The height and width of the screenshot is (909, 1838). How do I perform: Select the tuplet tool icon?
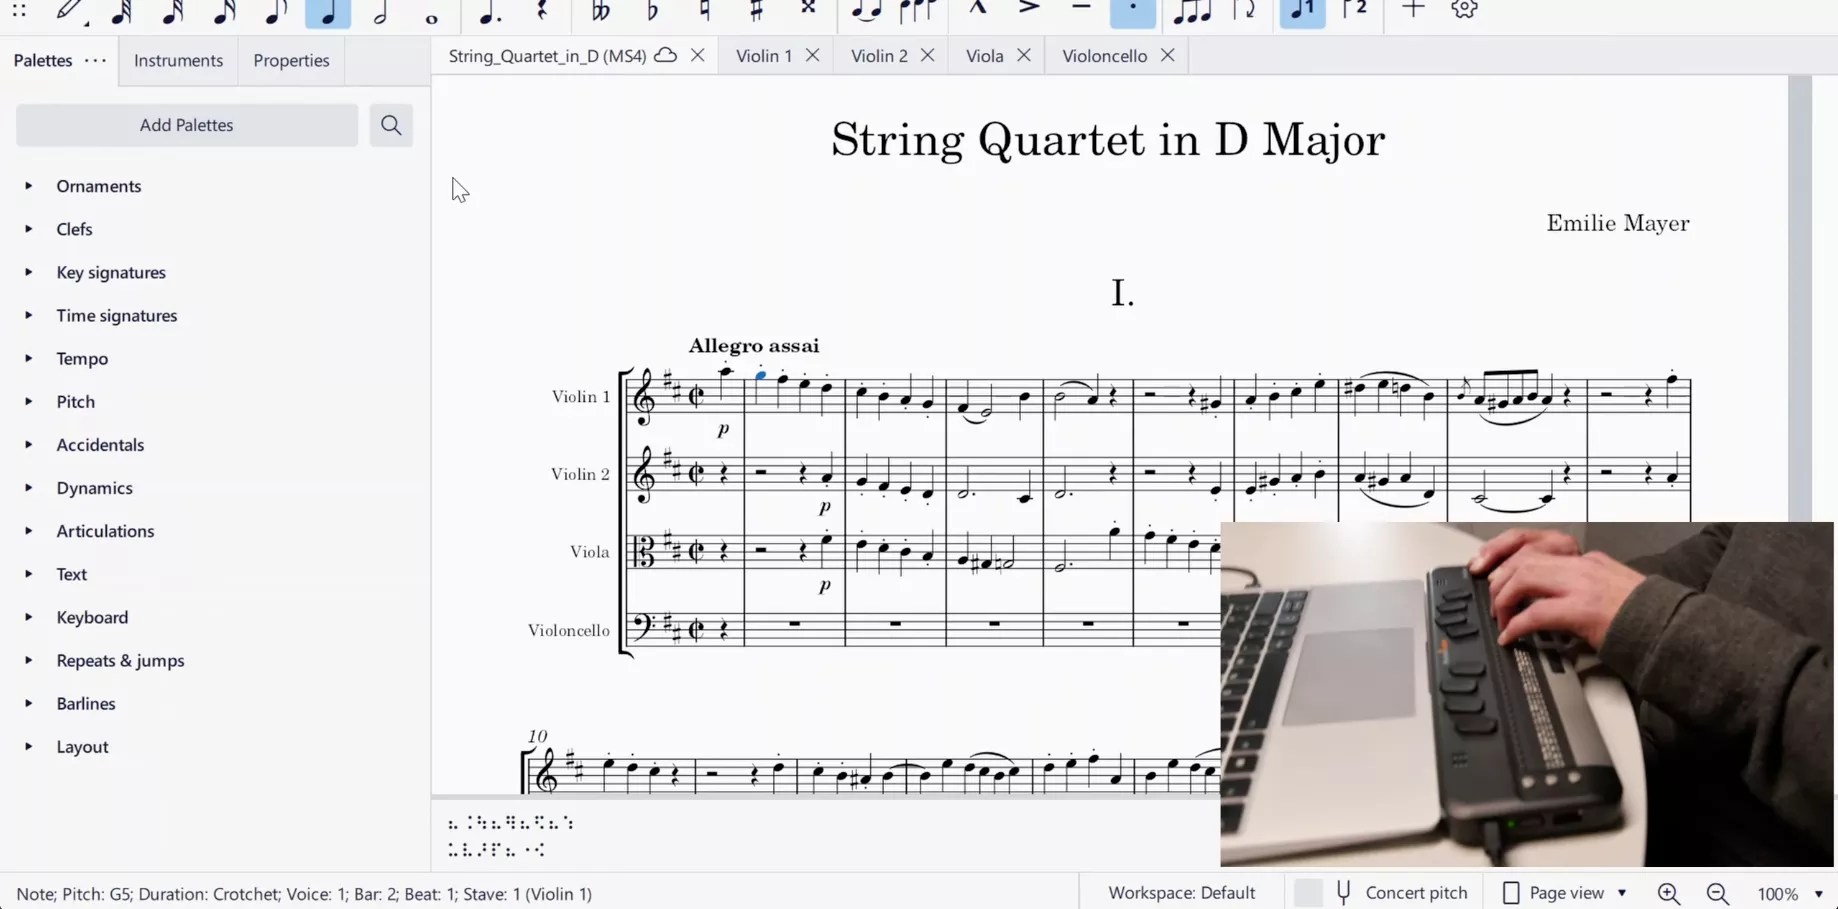coord(1191,11)
